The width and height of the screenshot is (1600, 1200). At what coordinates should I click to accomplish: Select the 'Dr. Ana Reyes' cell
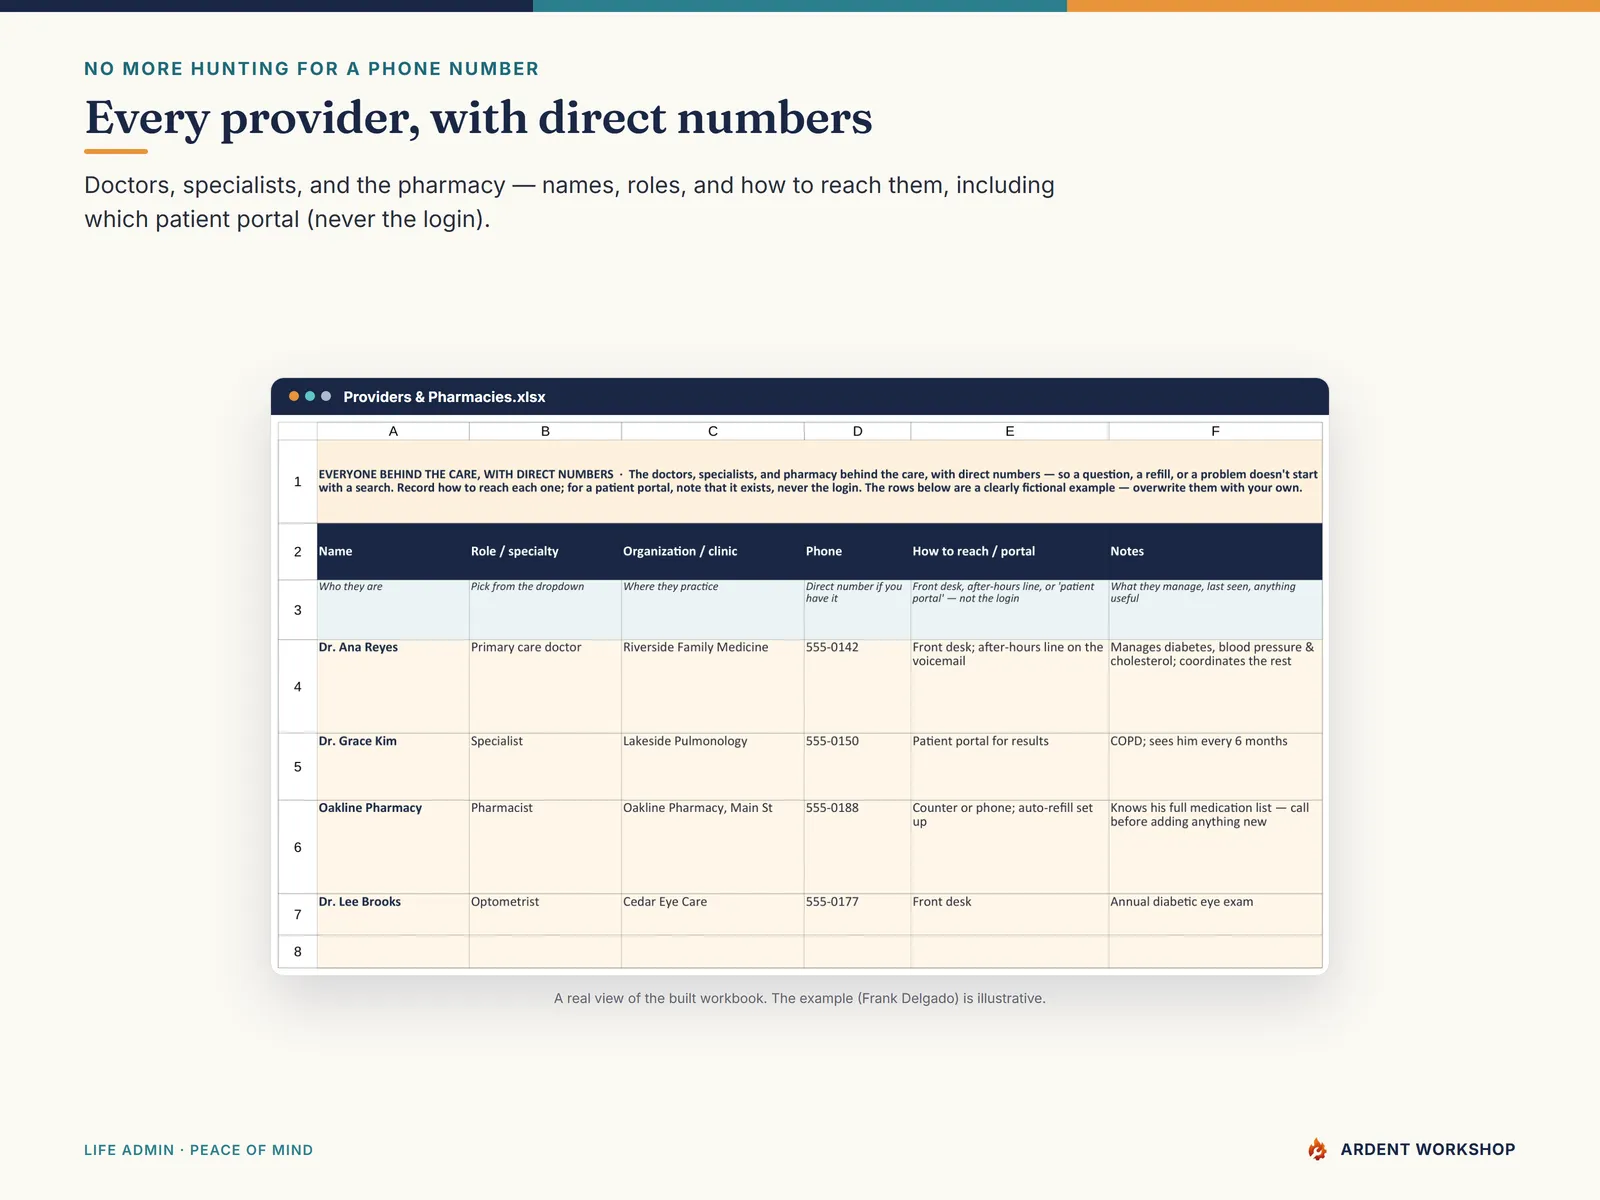coord(393,687)
